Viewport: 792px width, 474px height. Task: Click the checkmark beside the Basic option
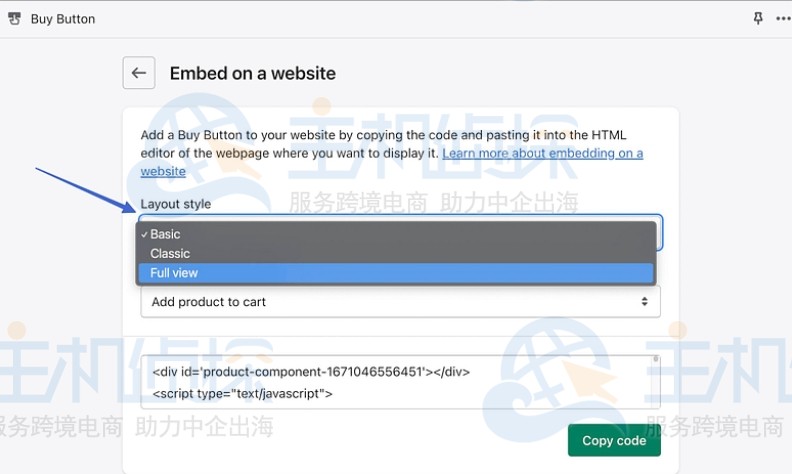(x=144, y=234)
